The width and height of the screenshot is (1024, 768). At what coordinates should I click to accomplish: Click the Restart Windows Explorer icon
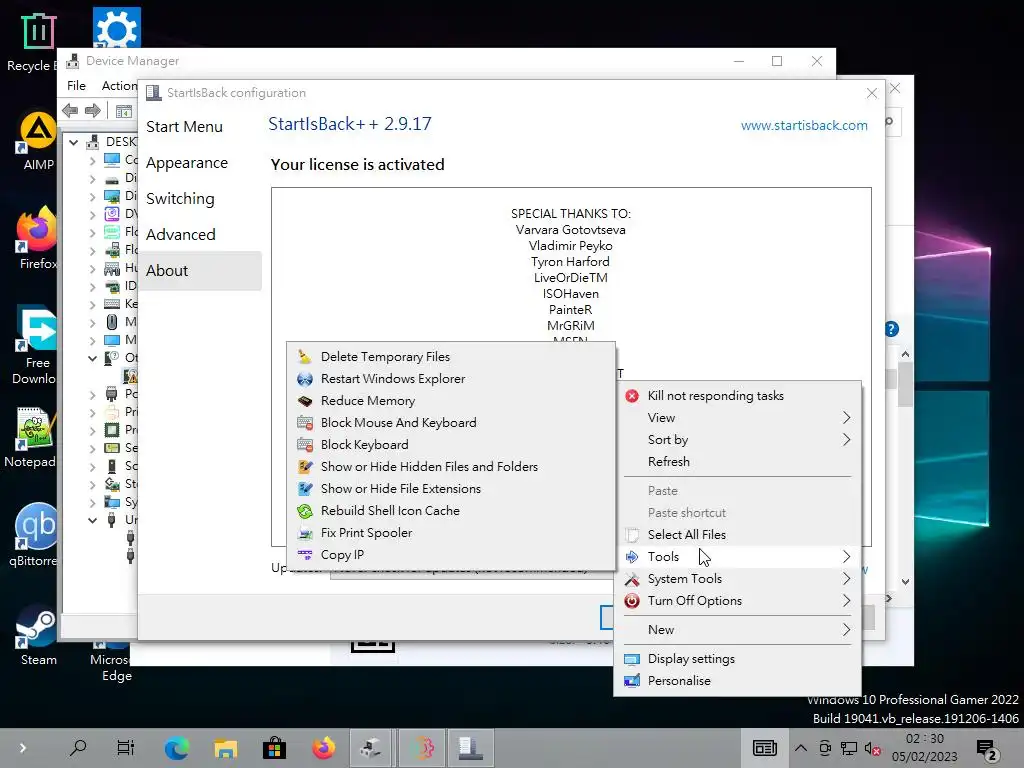(304, 379)
